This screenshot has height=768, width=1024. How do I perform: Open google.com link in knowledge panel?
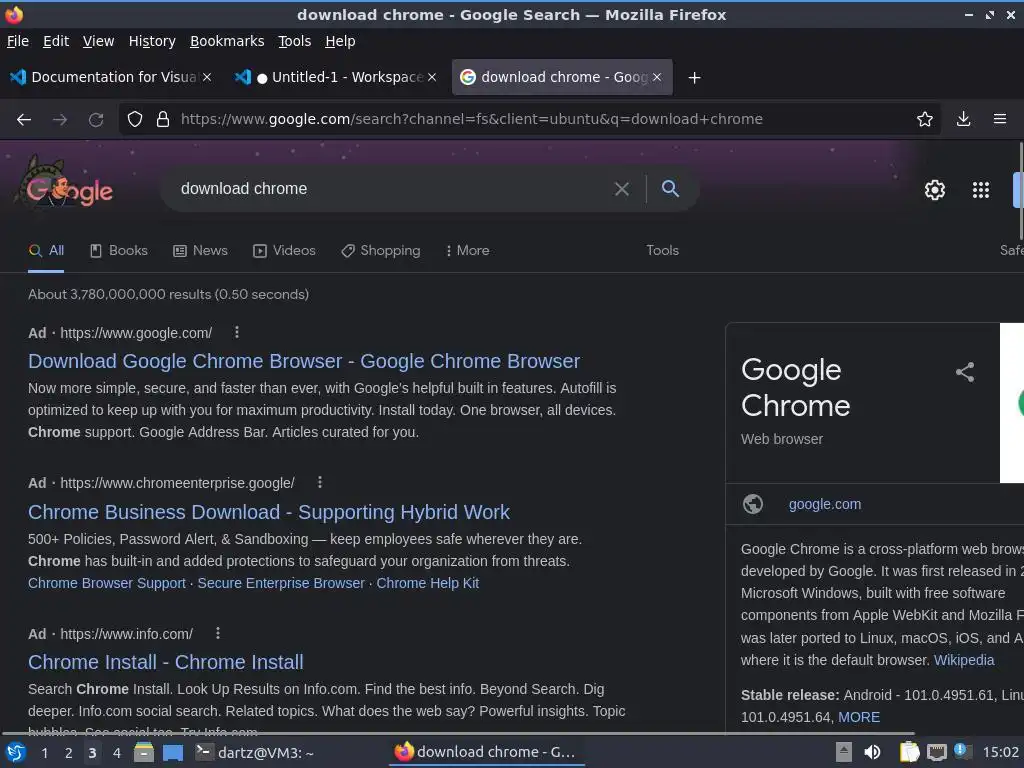[x=825, y=504]
